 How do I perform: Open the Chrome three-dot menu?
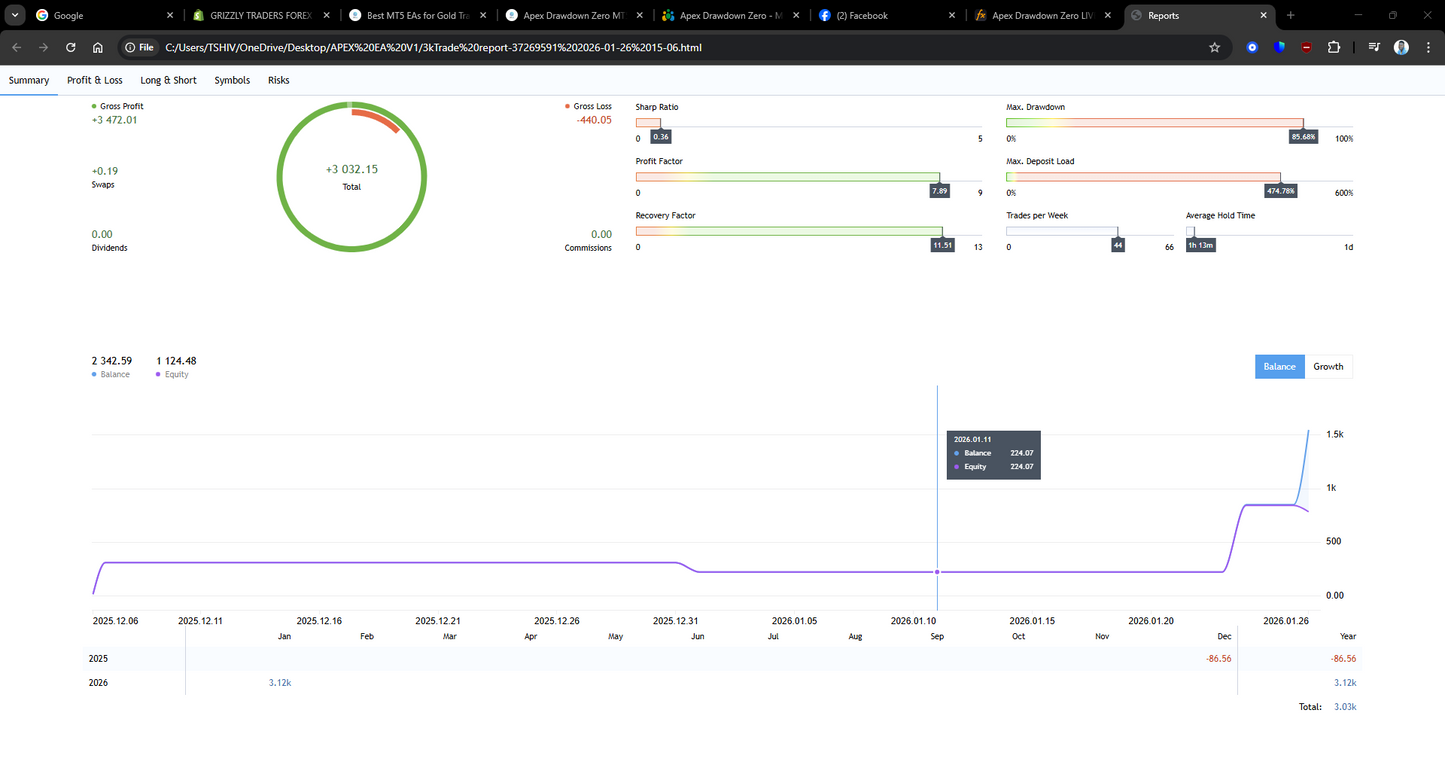click(x=1427, y=47)
